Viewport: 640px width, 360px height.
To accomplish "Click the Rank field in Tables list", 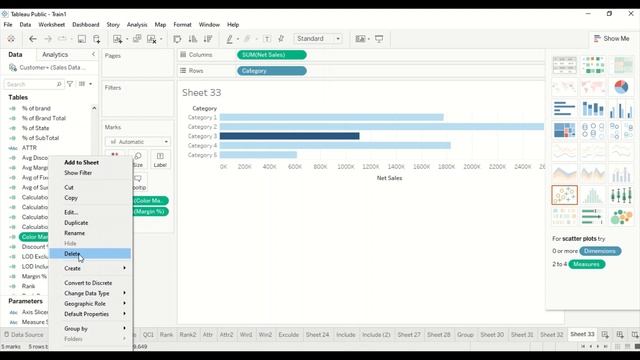I will [x=28, y=286].
